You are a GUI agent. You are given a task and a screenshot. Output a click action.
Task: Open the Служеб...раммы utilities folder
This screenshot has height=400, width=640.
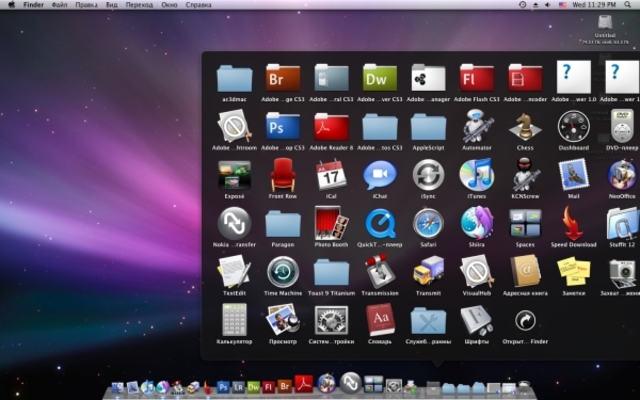click(x=428, y=321)
